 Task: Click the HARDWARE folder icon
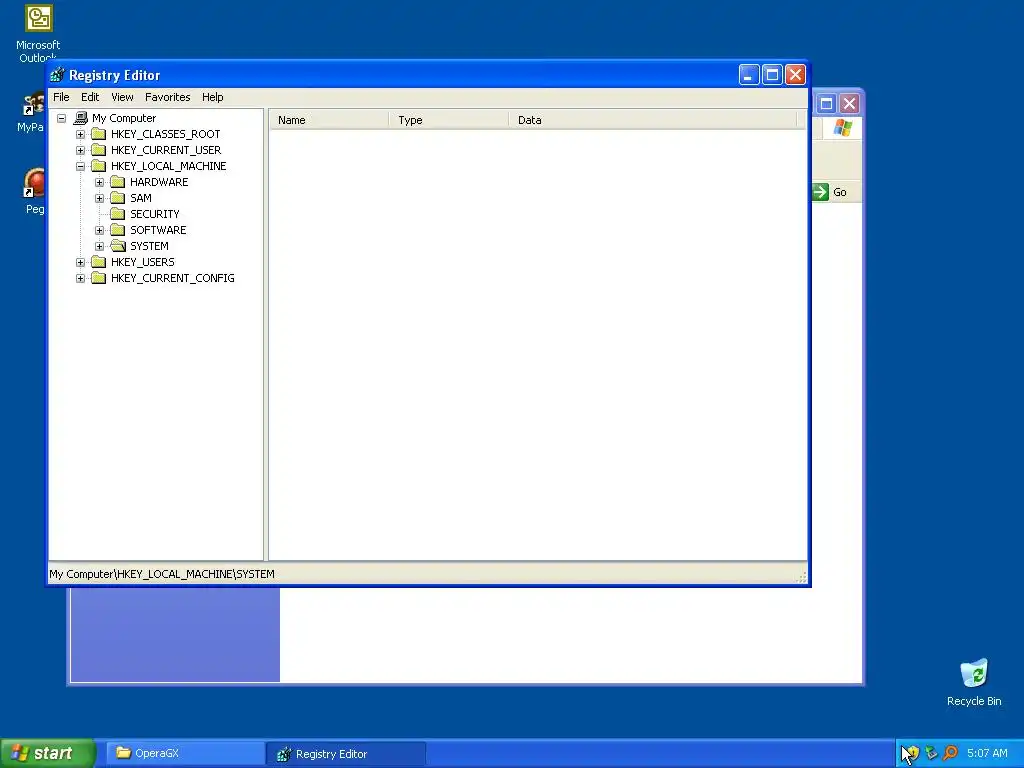click(118, 182)
